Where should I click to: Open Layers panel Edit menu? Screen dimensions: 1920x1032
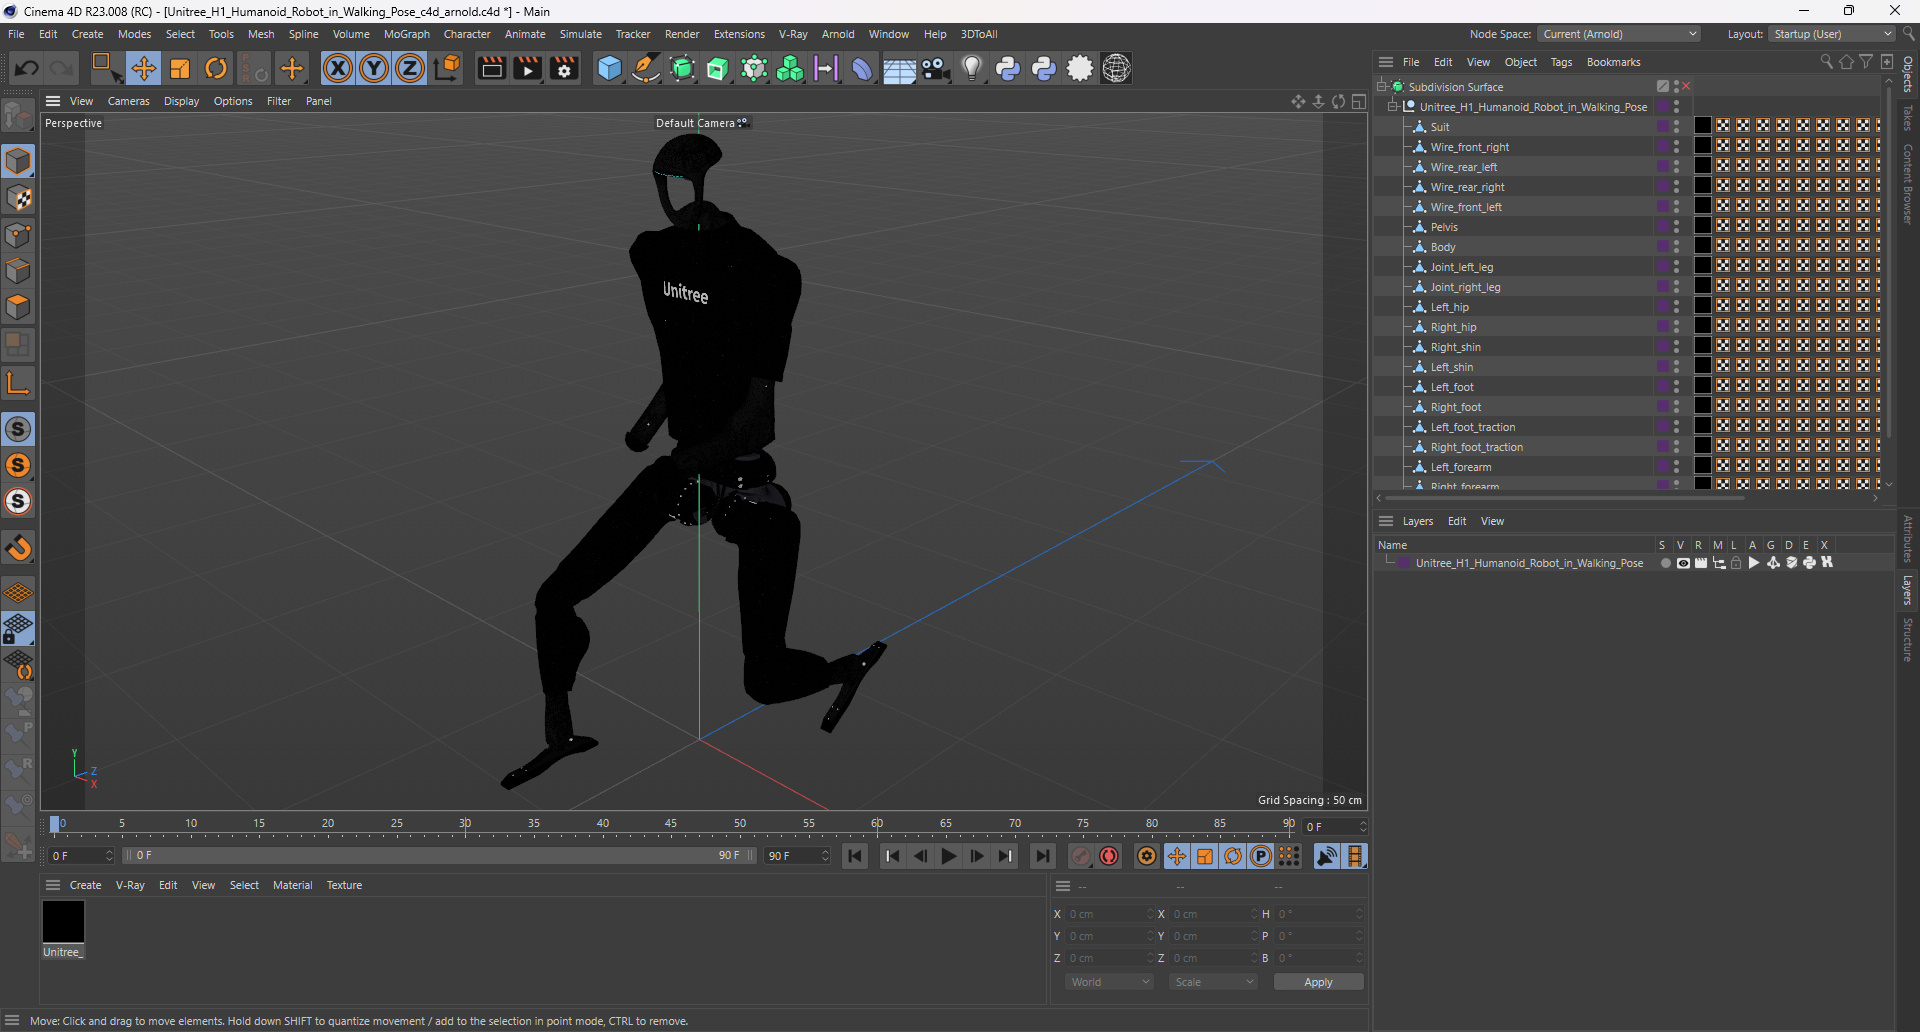click(1457, 521)
